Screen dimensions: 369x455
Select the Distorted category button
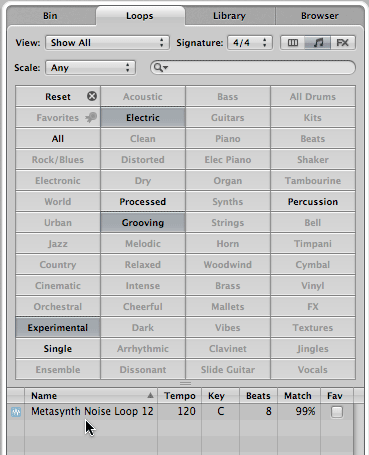coord(143,159)
